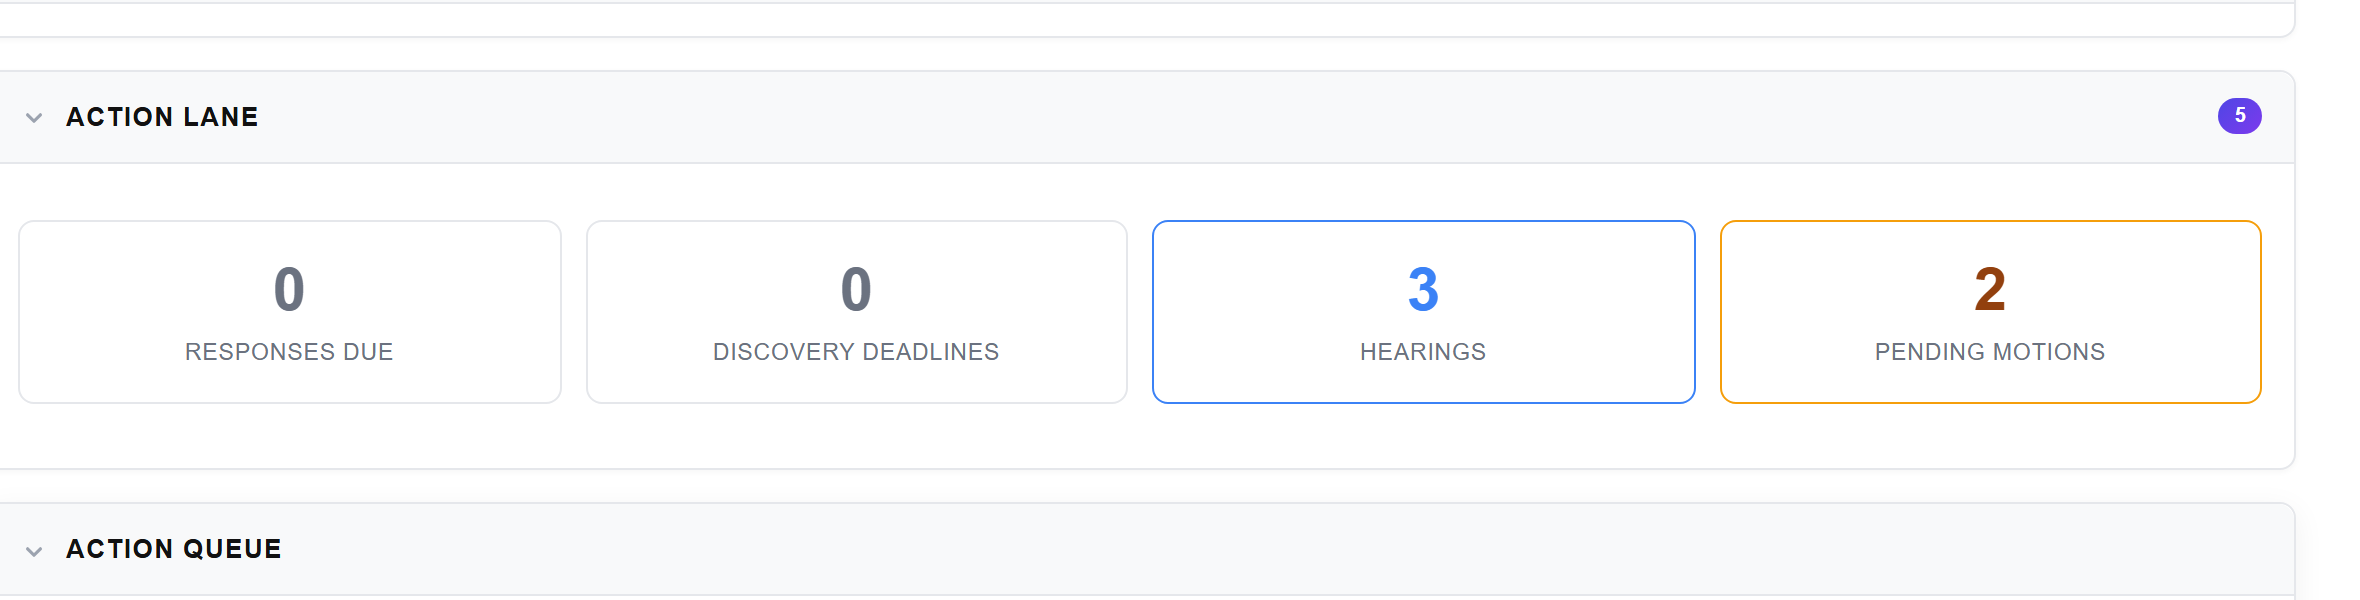Select the Hearings summary card
Viewport: 2360px width, 600px height.
click(1422, 312)
